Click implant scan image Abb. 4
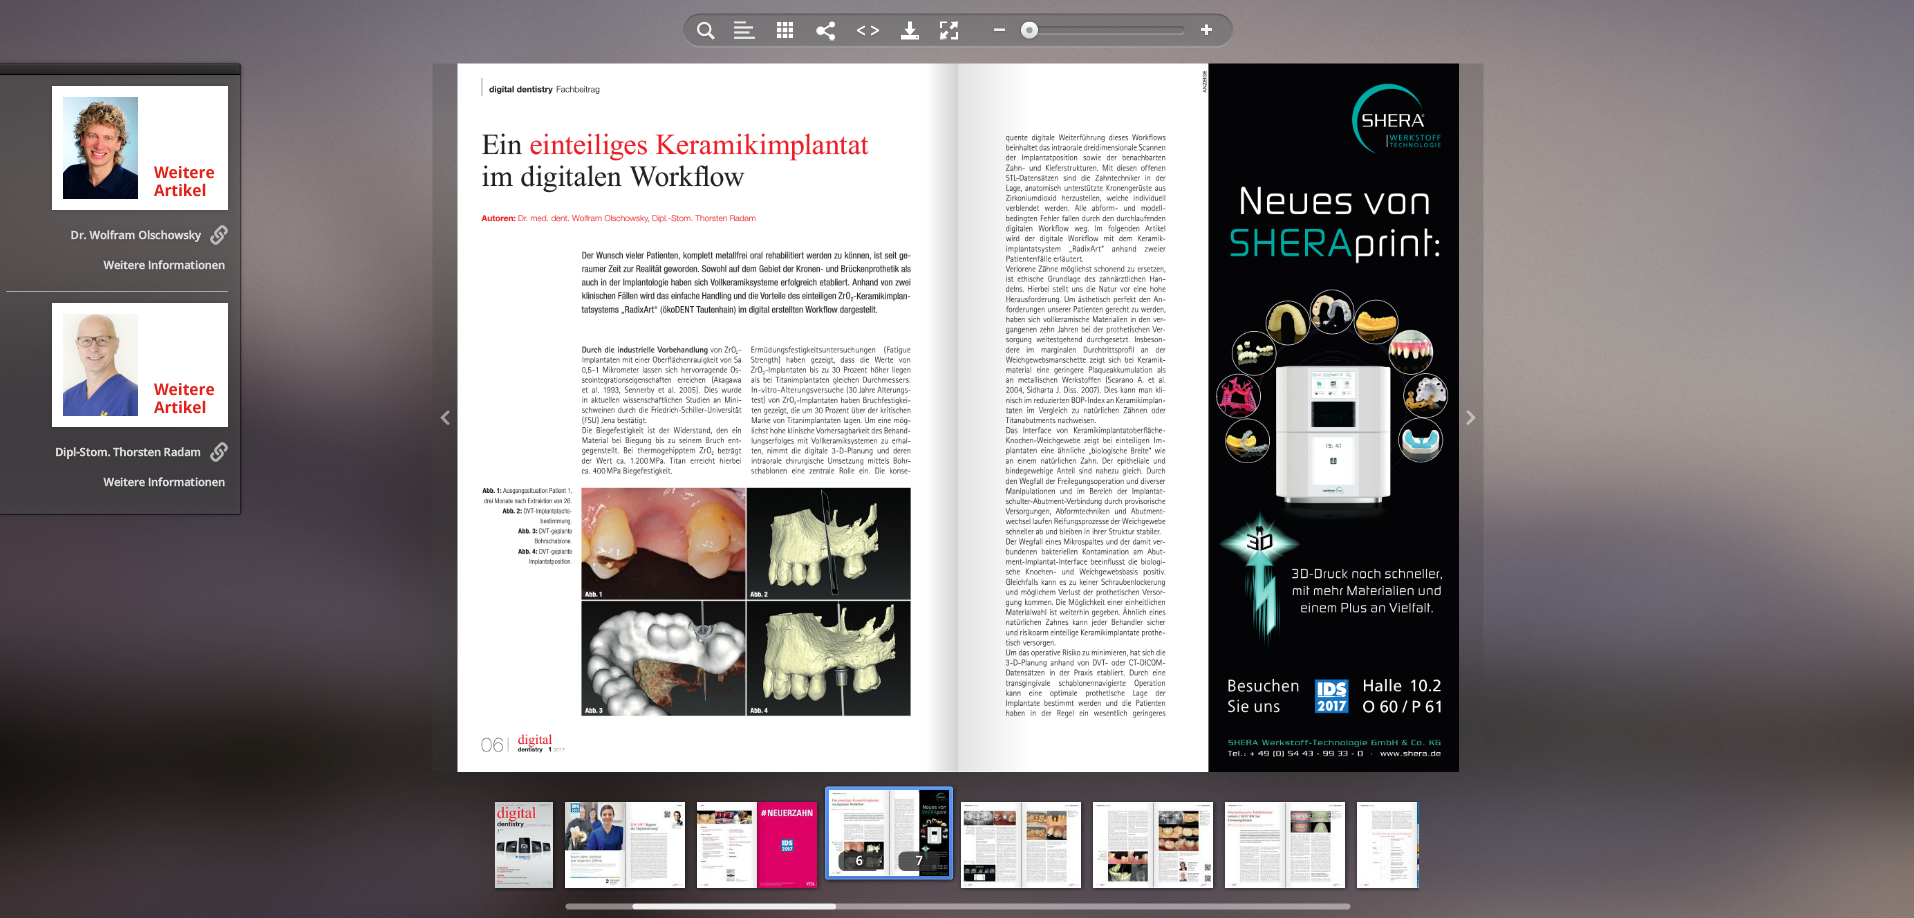This screenshot has height=918, width=1914. (829, 658)
